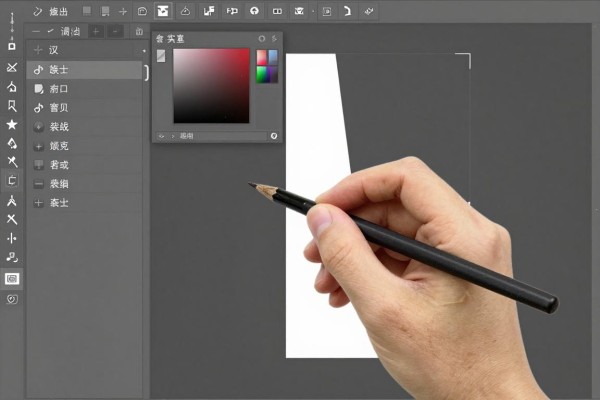Viewport: 600px width, 400px height.
Task: Select the star shape tool in left toolbar
Action: point(12,124)
